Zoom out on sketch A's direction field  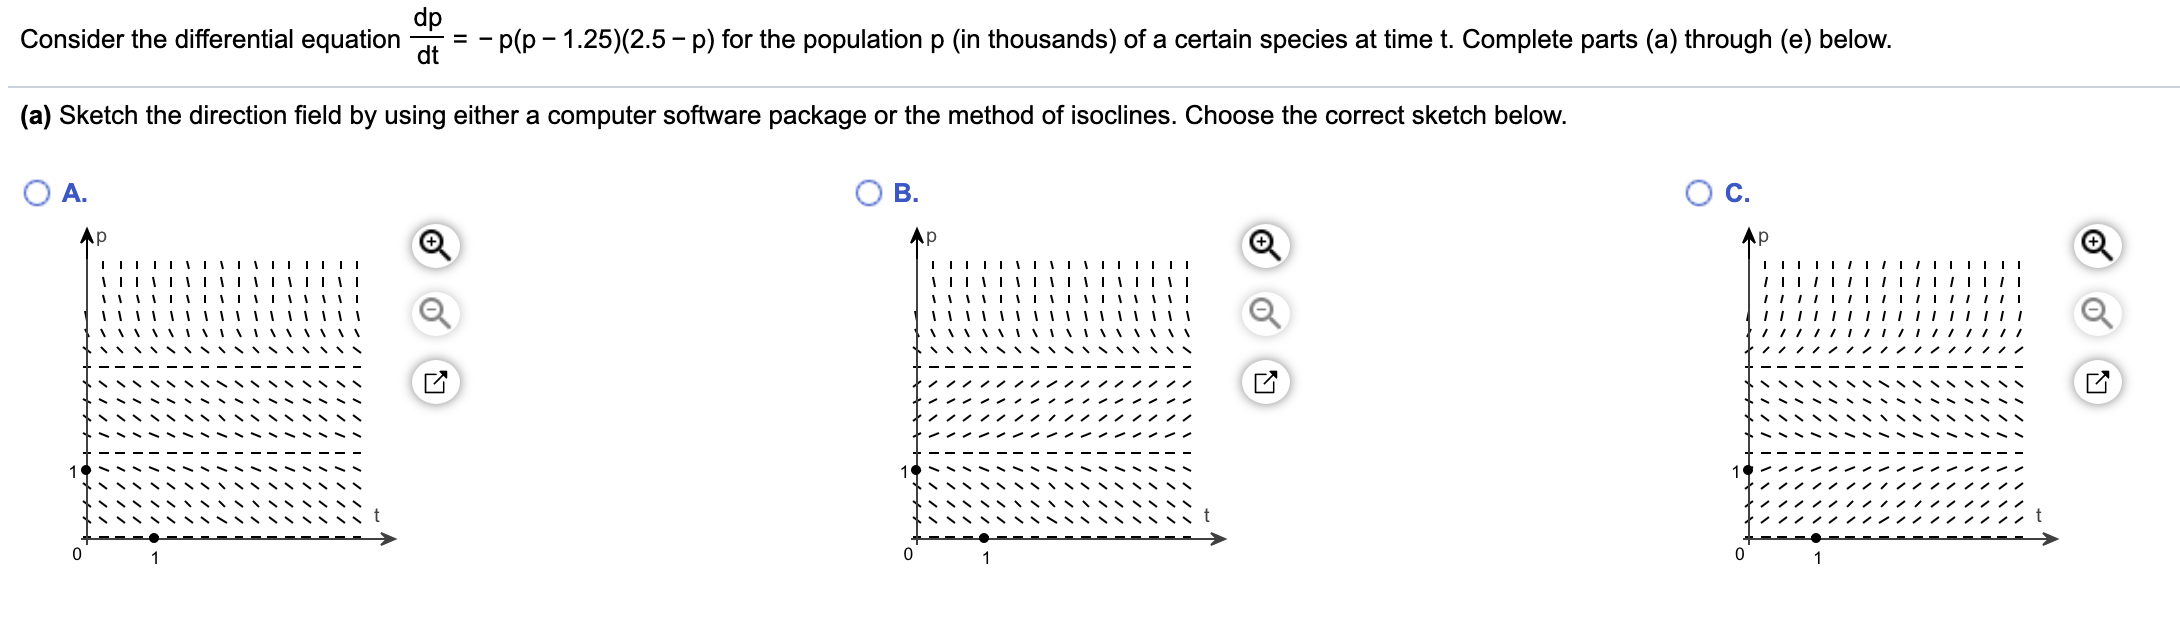[x=432, y=313]
